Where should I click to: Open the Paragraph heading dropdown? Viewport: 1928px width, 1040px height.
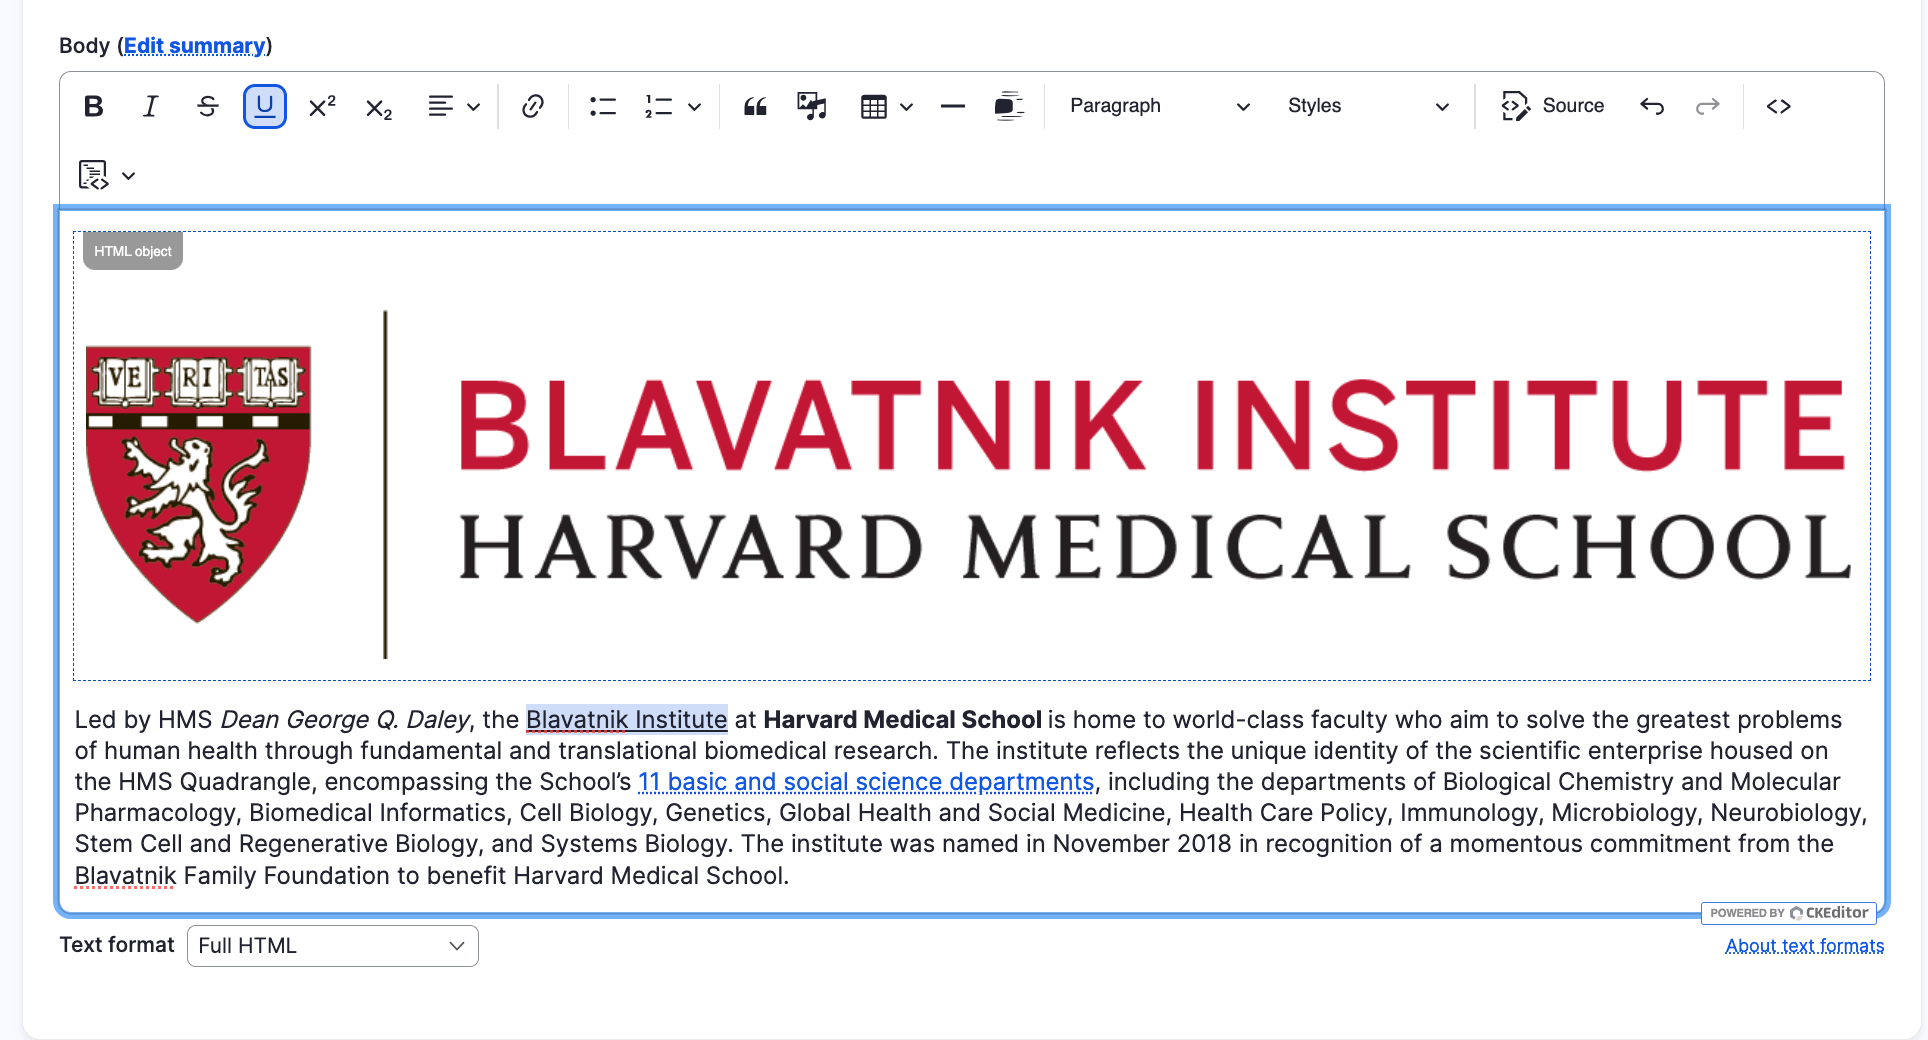tap(1159, 106)
